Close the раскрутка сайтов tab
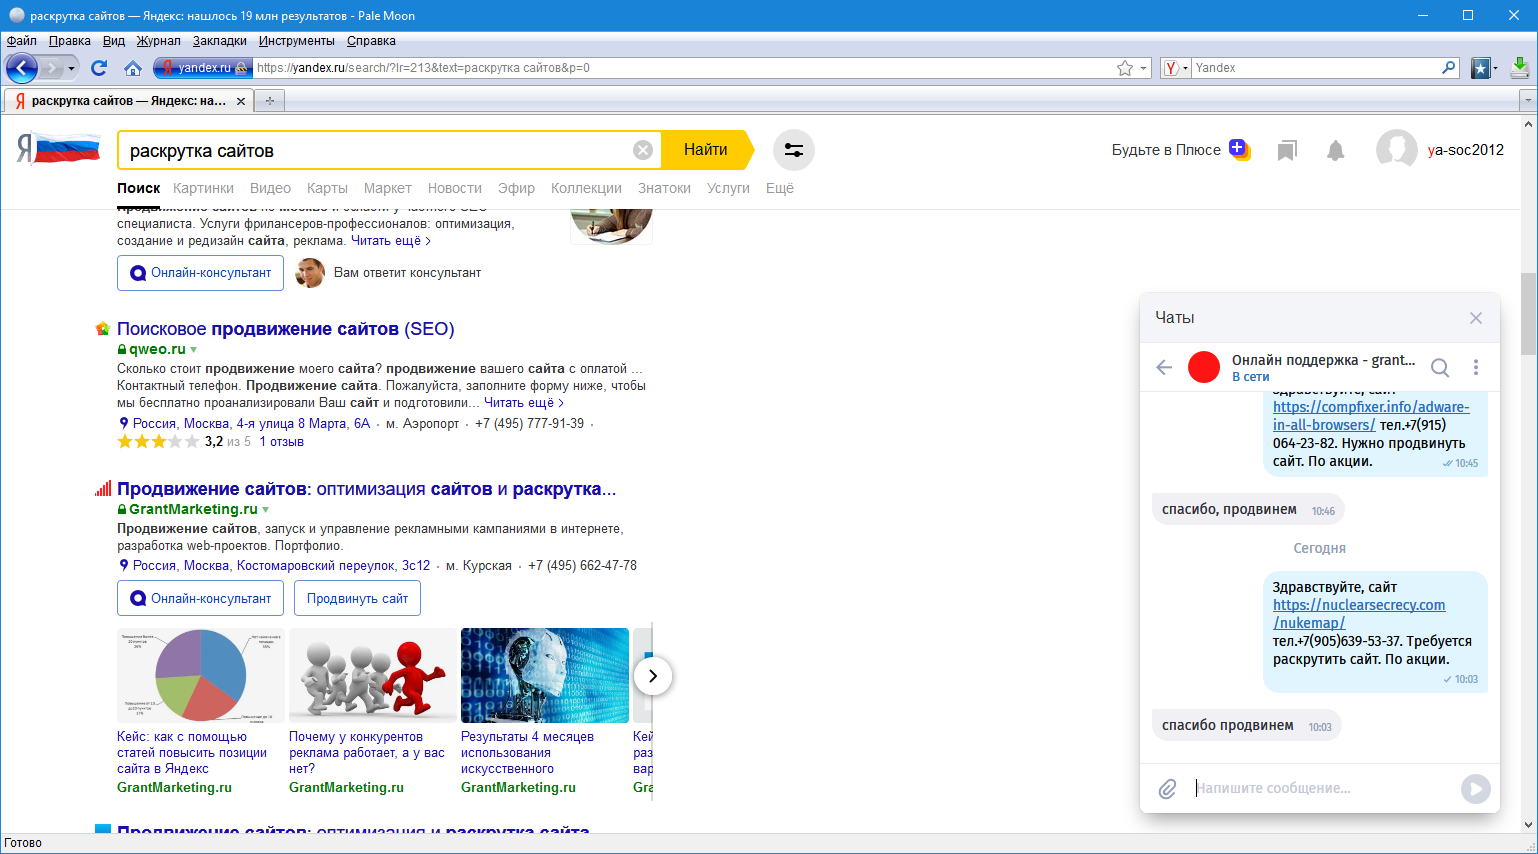 click(241, 101)
